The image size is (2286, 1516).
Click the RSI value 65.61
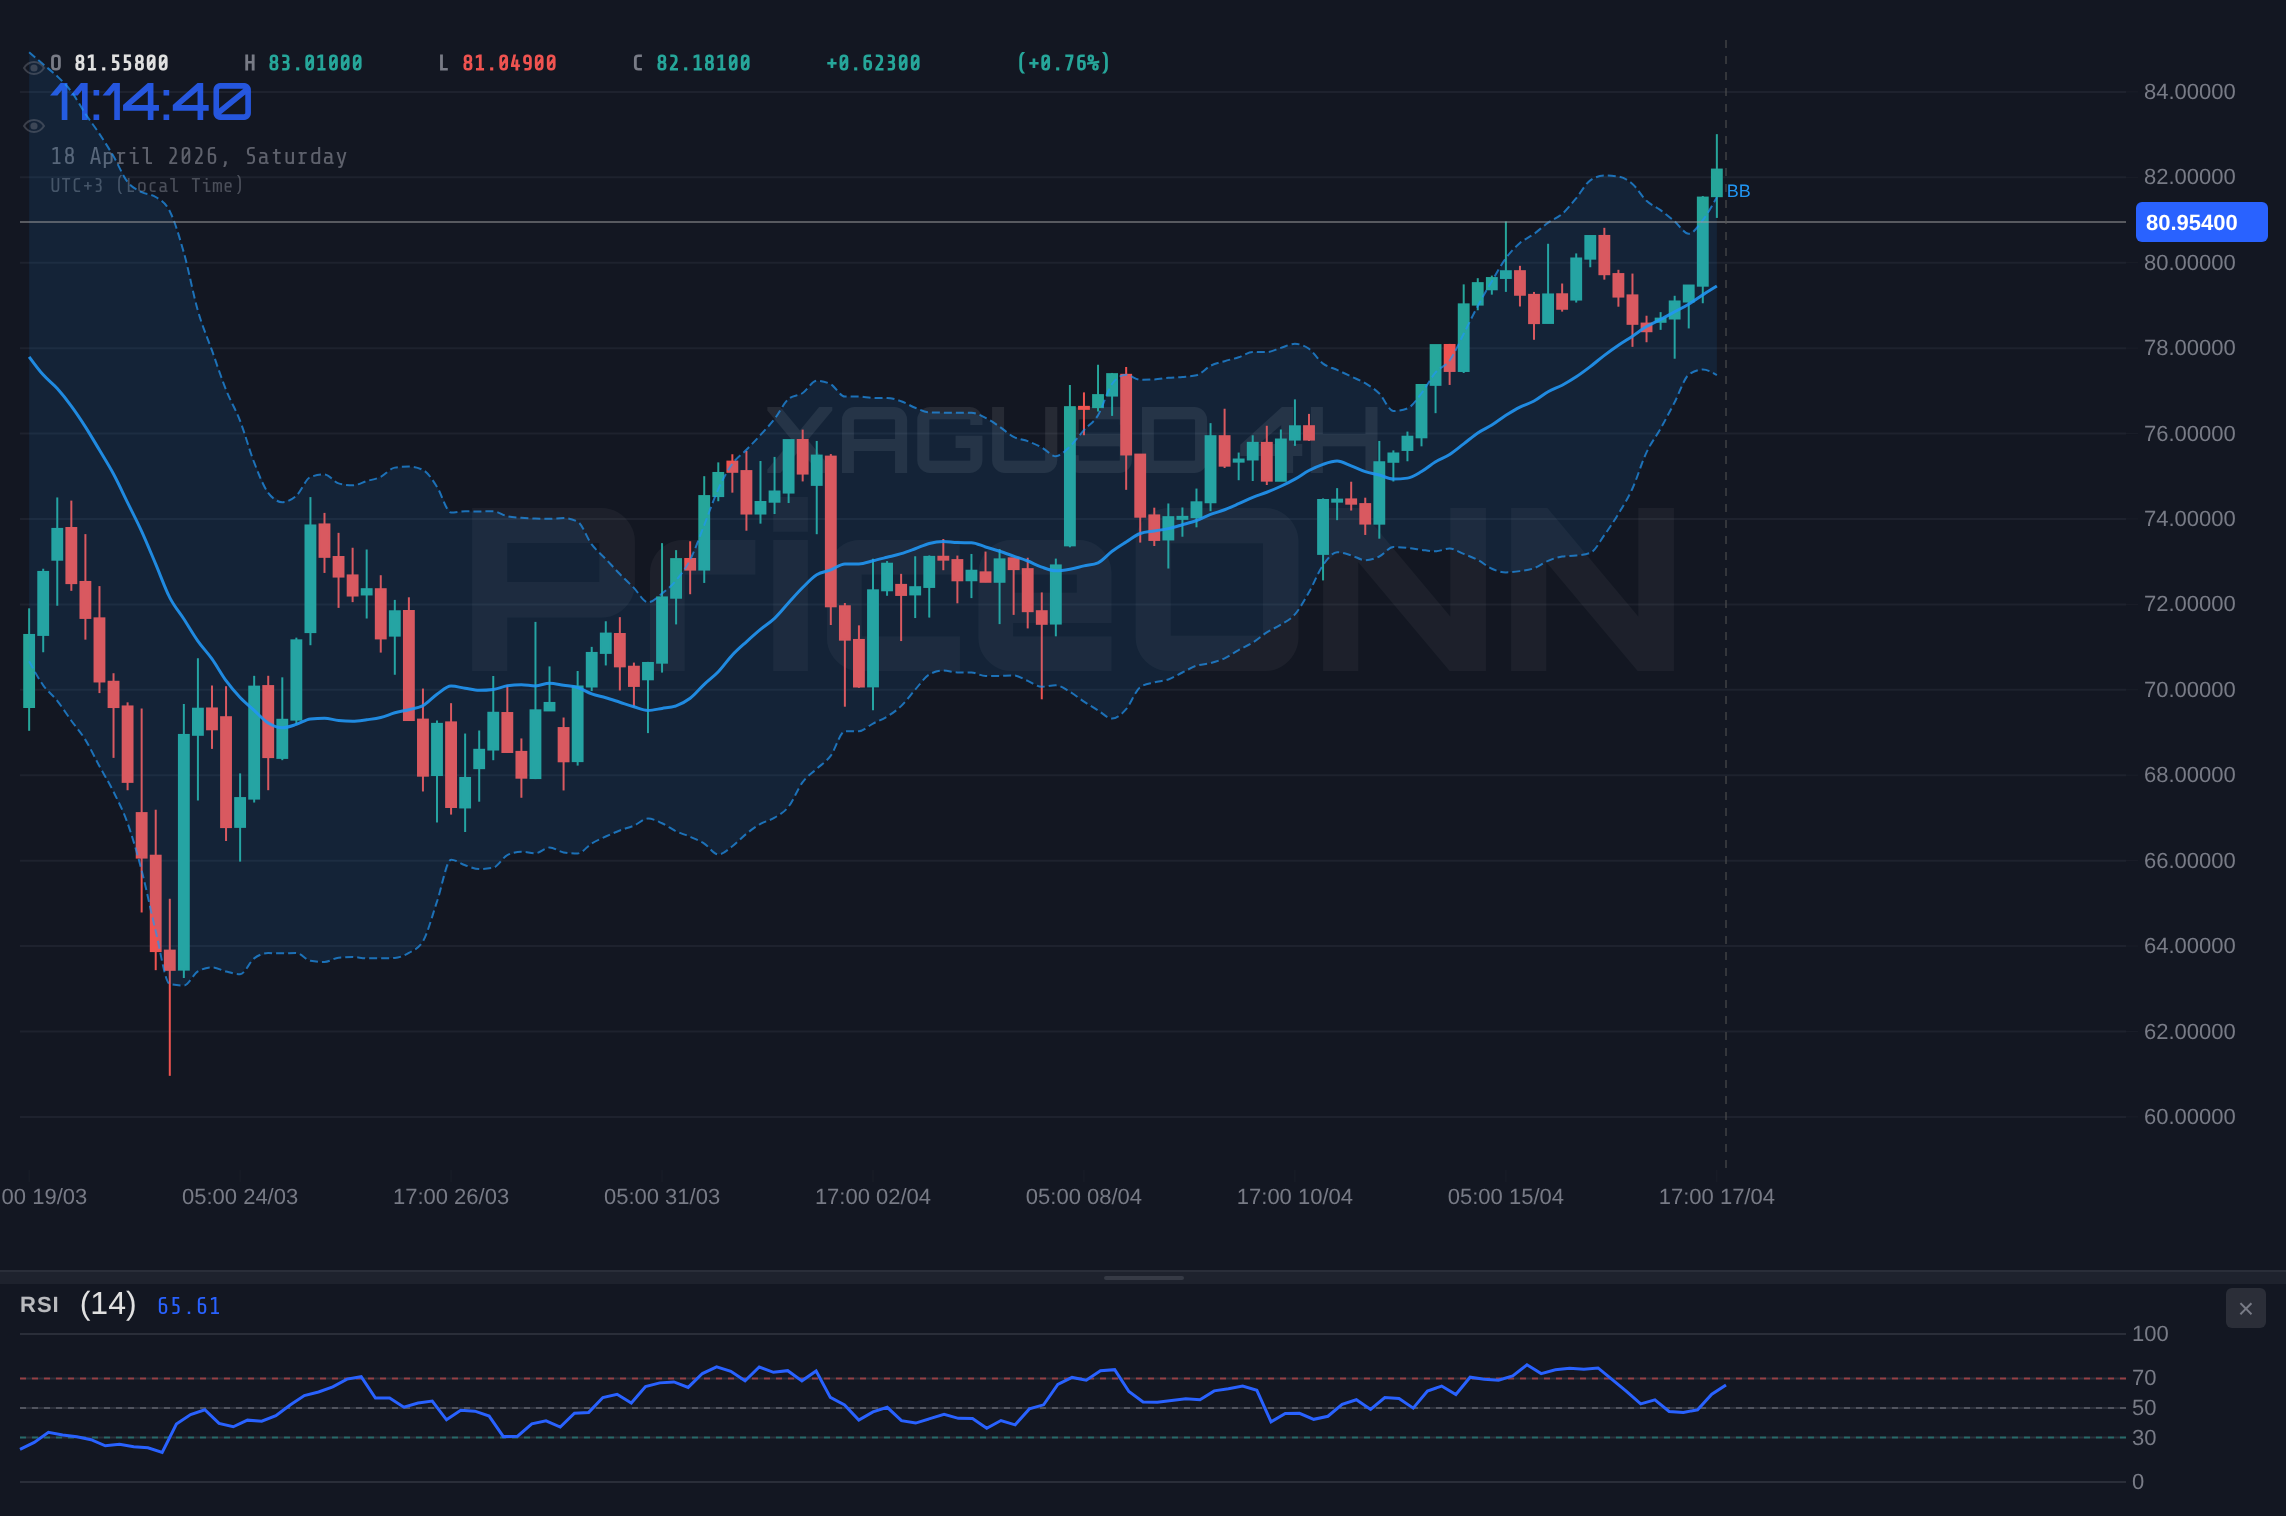tap(189, 1306)
